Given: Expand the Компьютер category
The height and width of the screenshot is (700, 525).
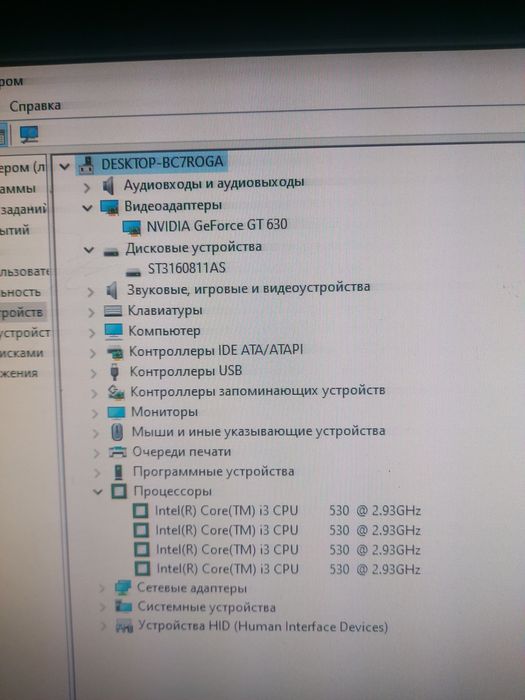Looking at the screenshot, I should tap(92, 333).
